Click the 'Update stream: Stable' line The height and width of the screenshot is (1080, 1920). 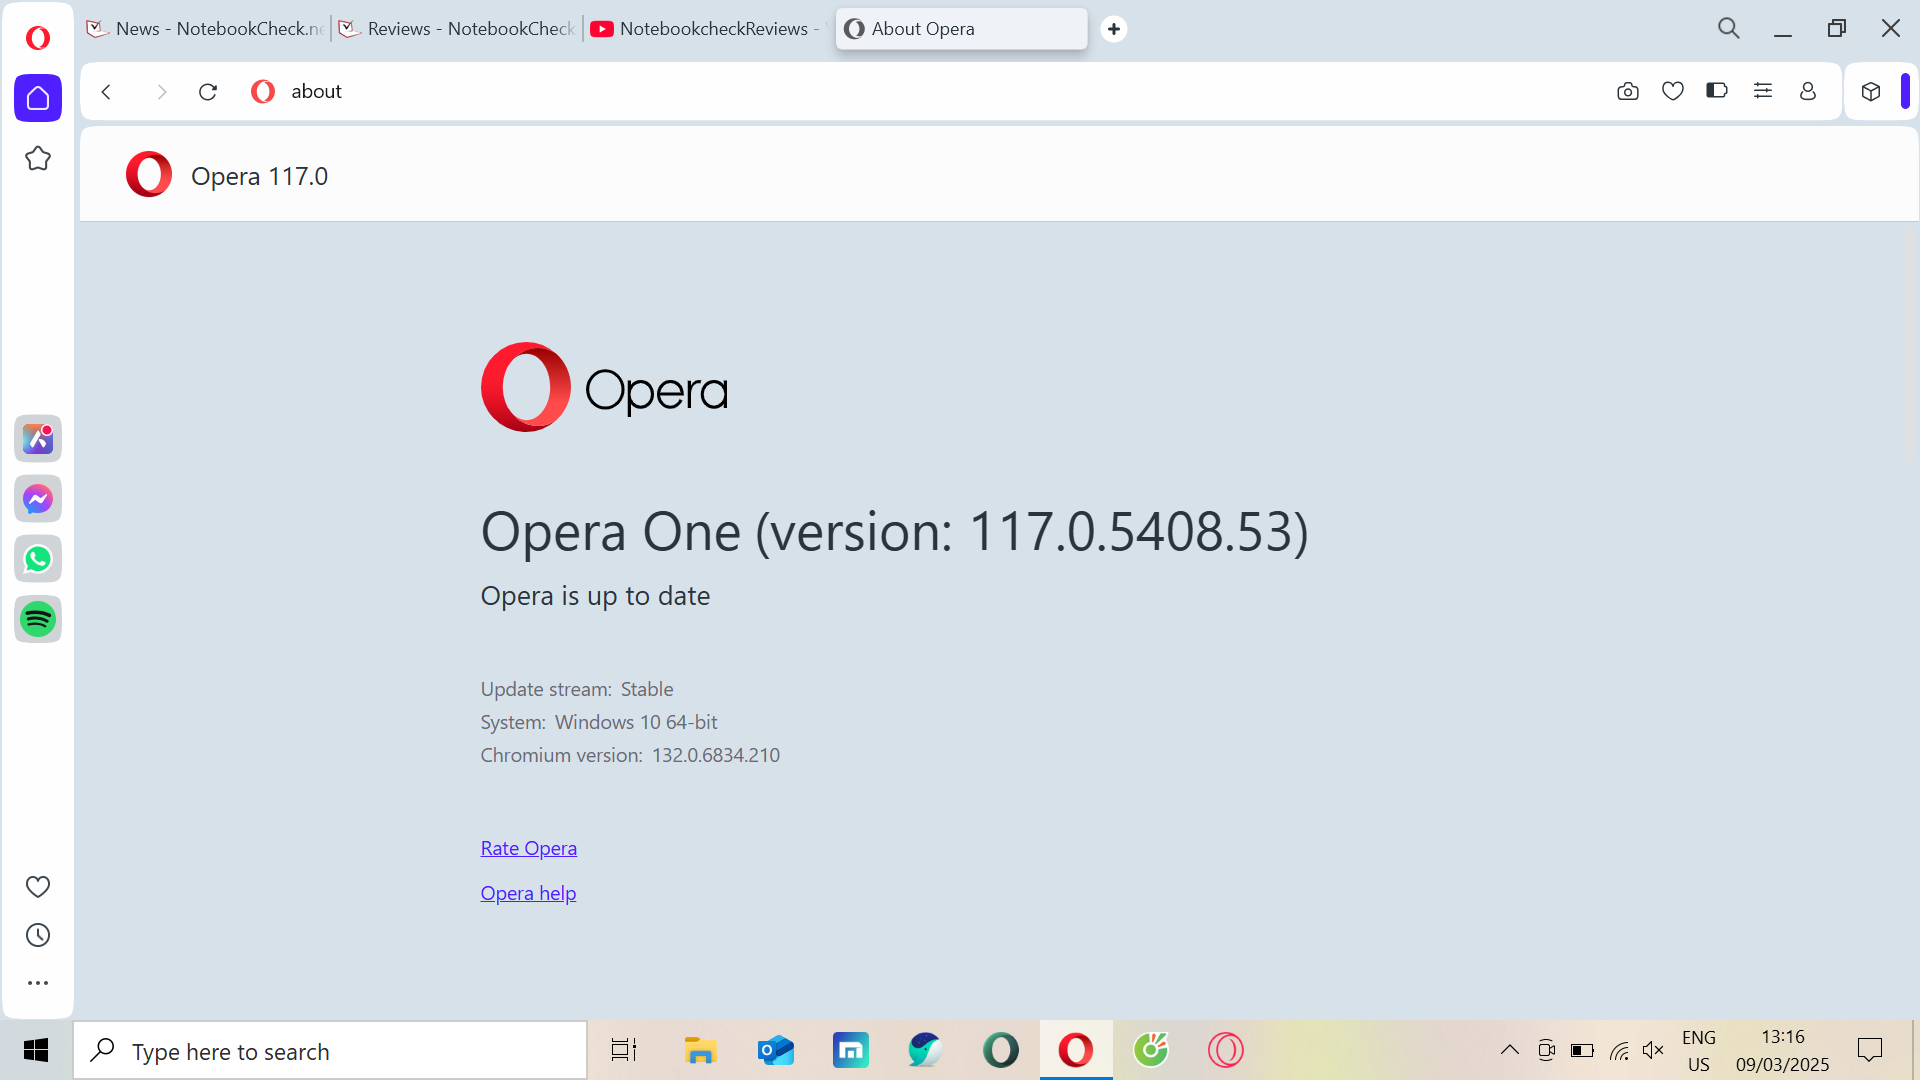(577, 689)
